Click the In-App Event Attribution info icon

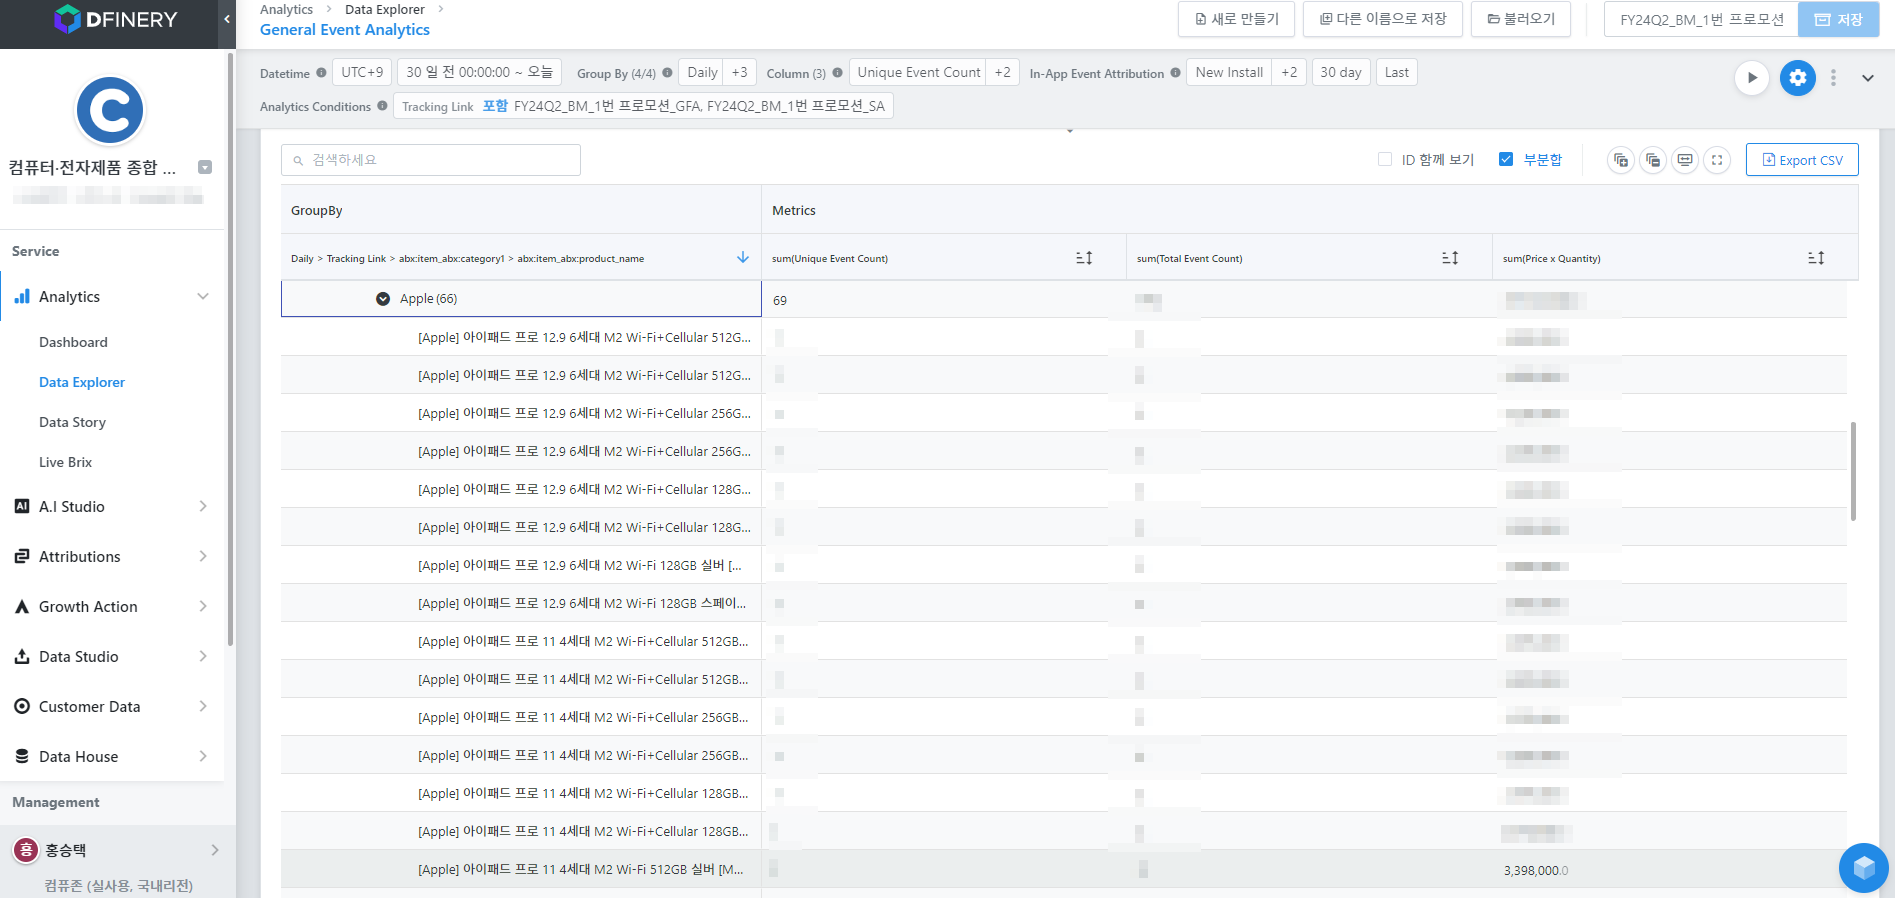(1175, 73)
